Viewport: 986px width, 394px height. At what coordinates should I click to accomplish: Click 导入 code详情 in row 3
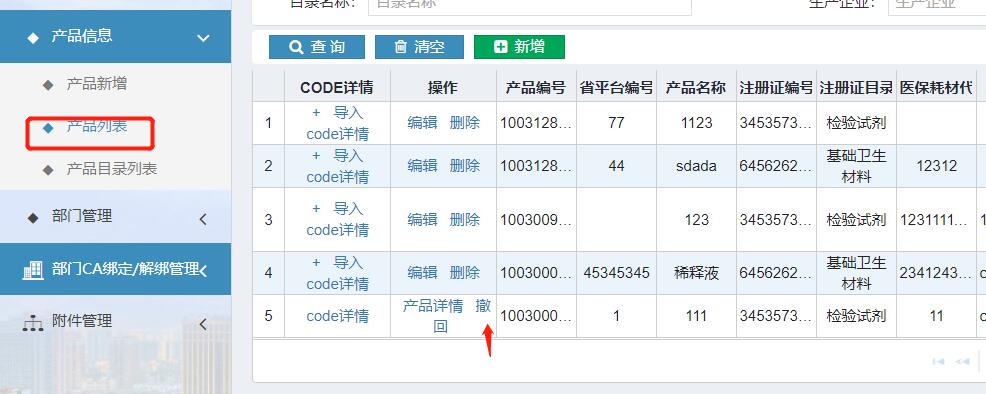click(338, 219)
